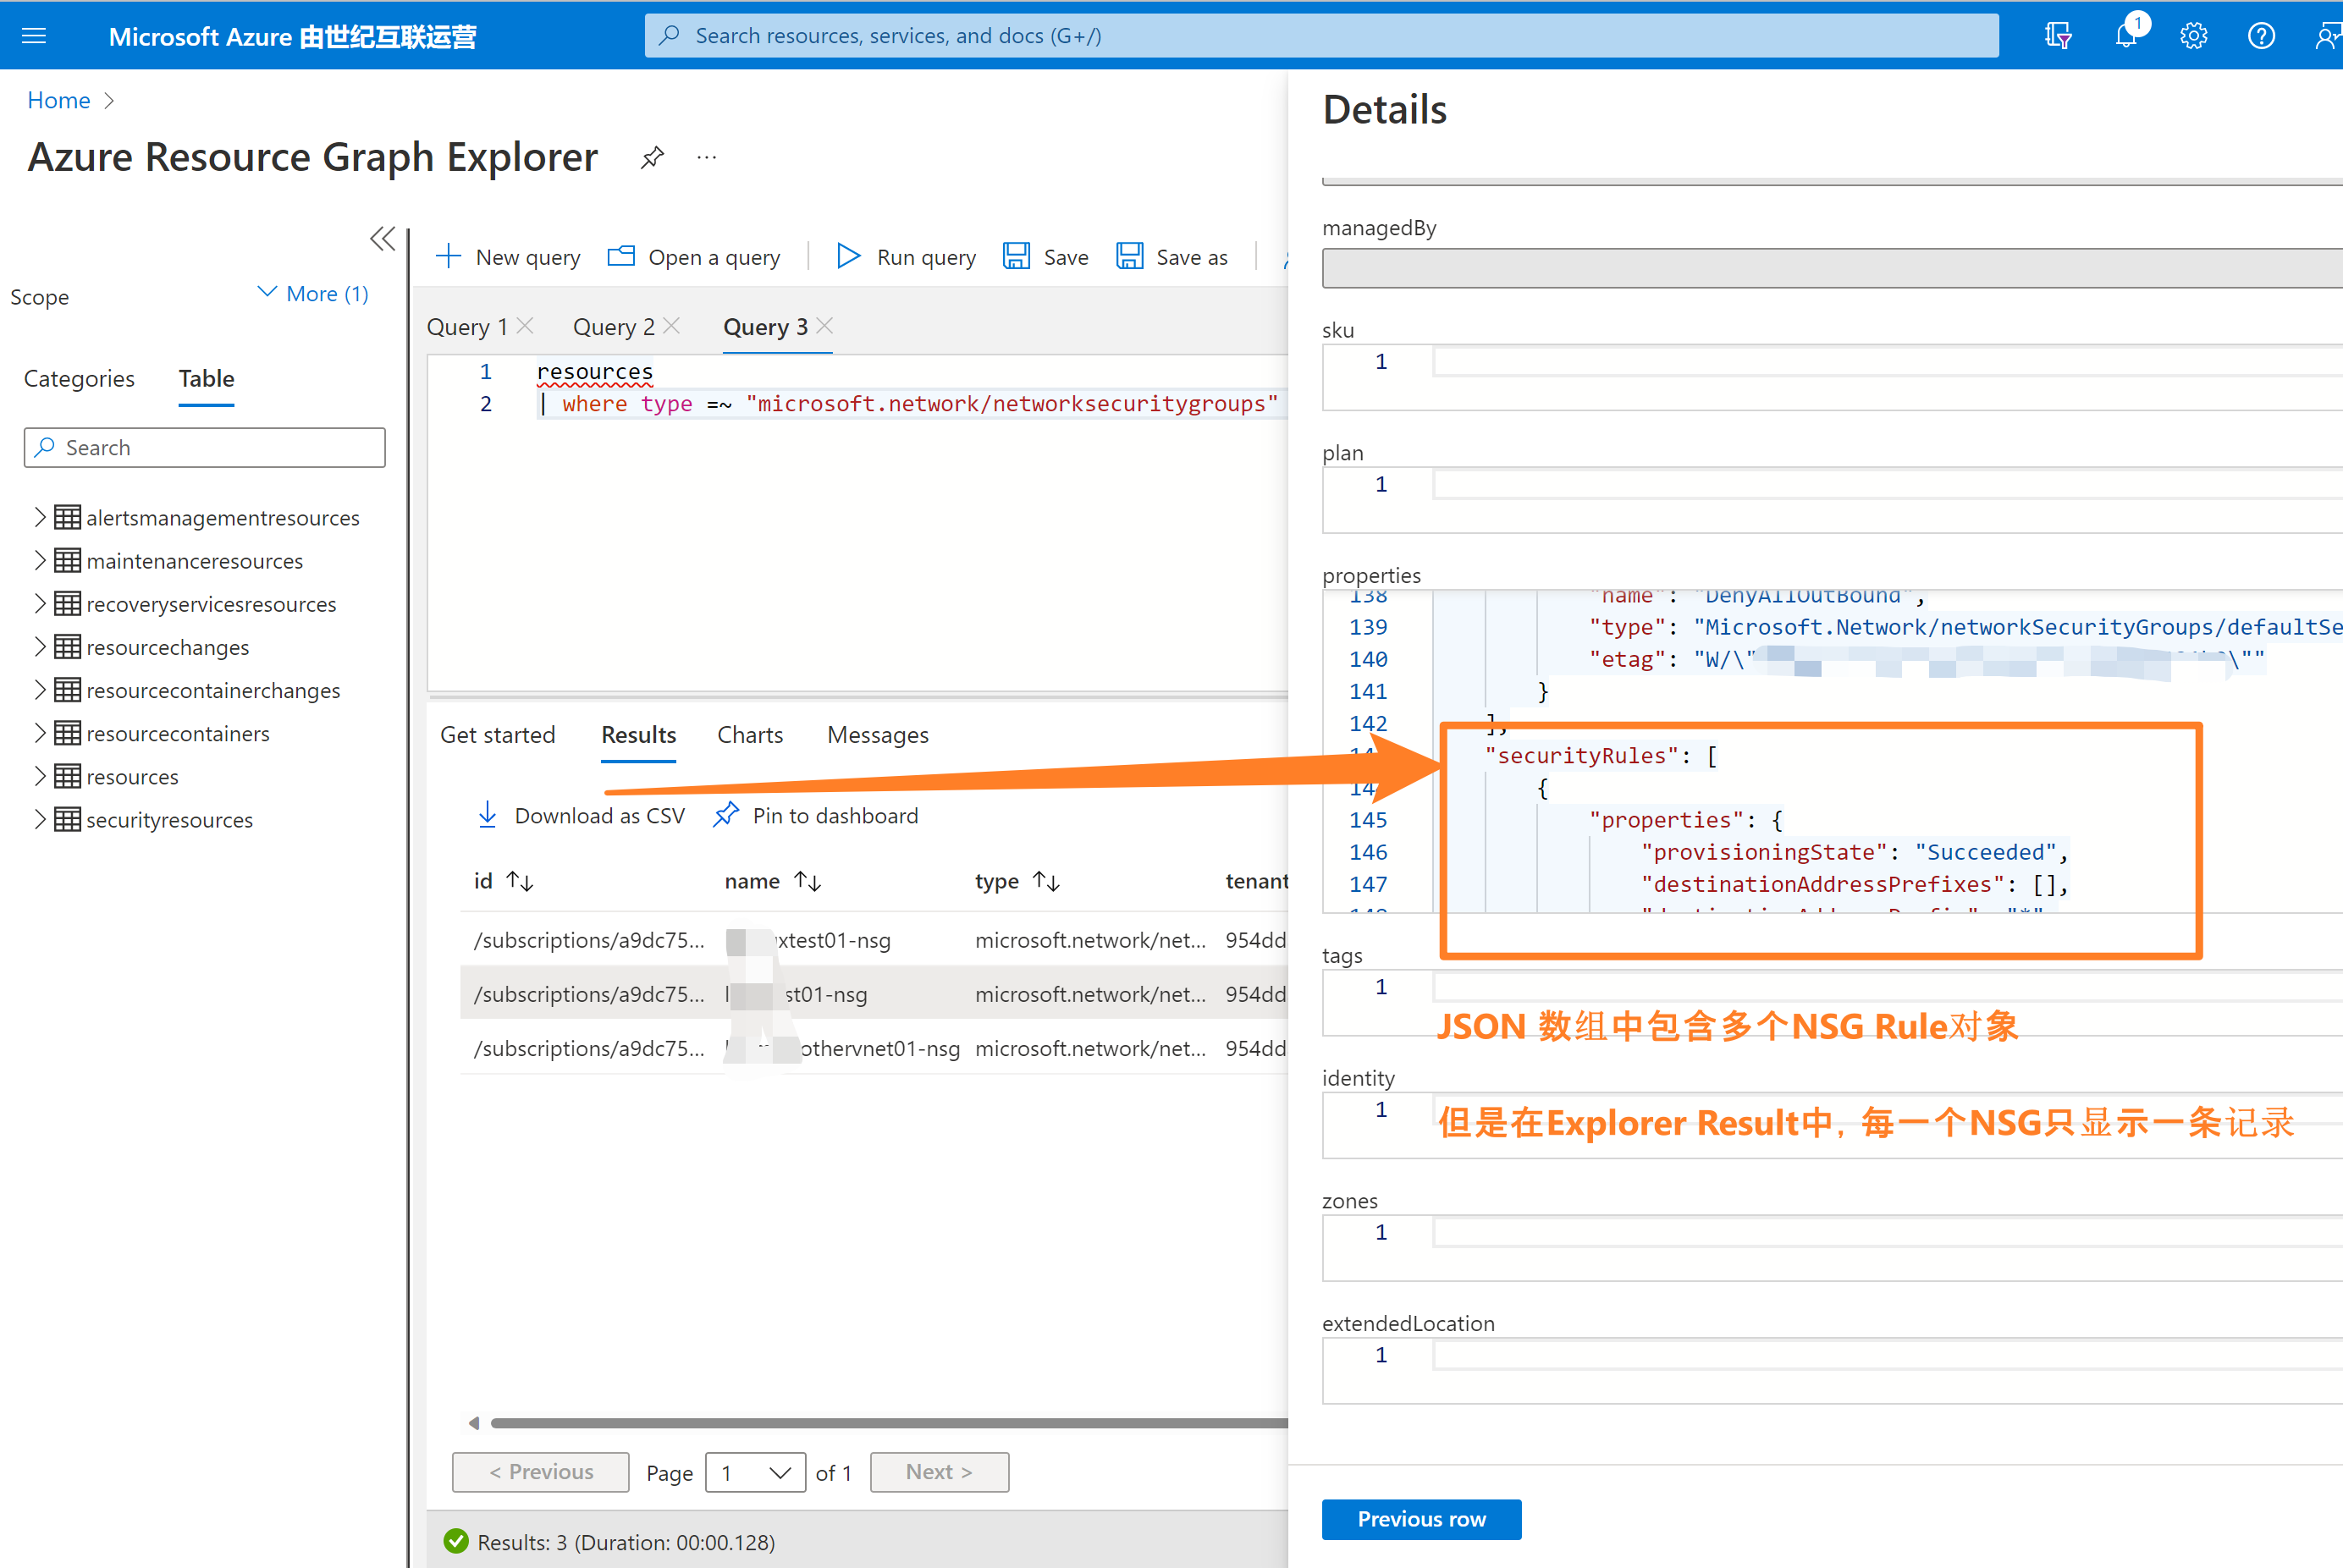2343x1568 pixels.
Task: Toggle sort on the name column
Action: (806, 881)
